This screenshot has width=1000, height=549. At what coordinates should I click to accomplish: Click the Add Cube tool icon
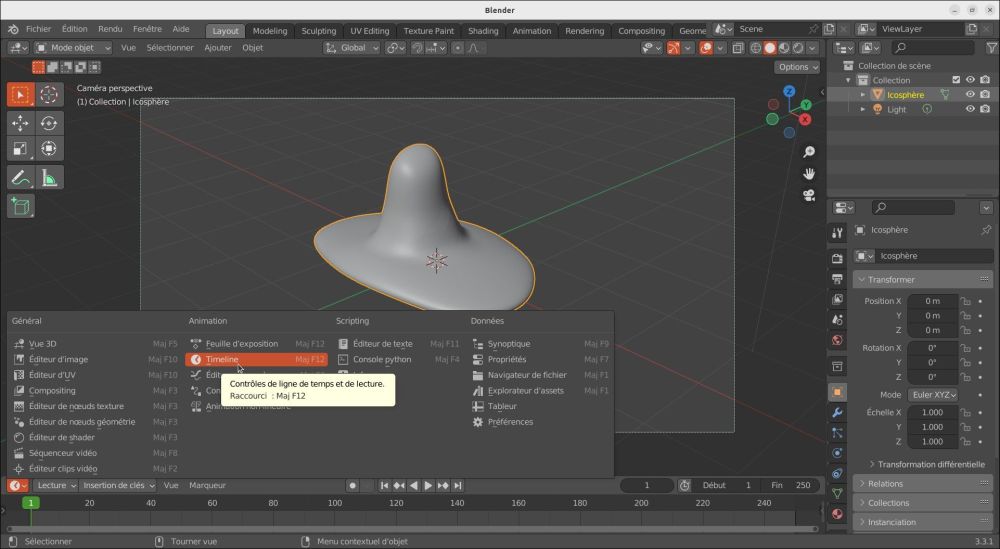(20, 206)
